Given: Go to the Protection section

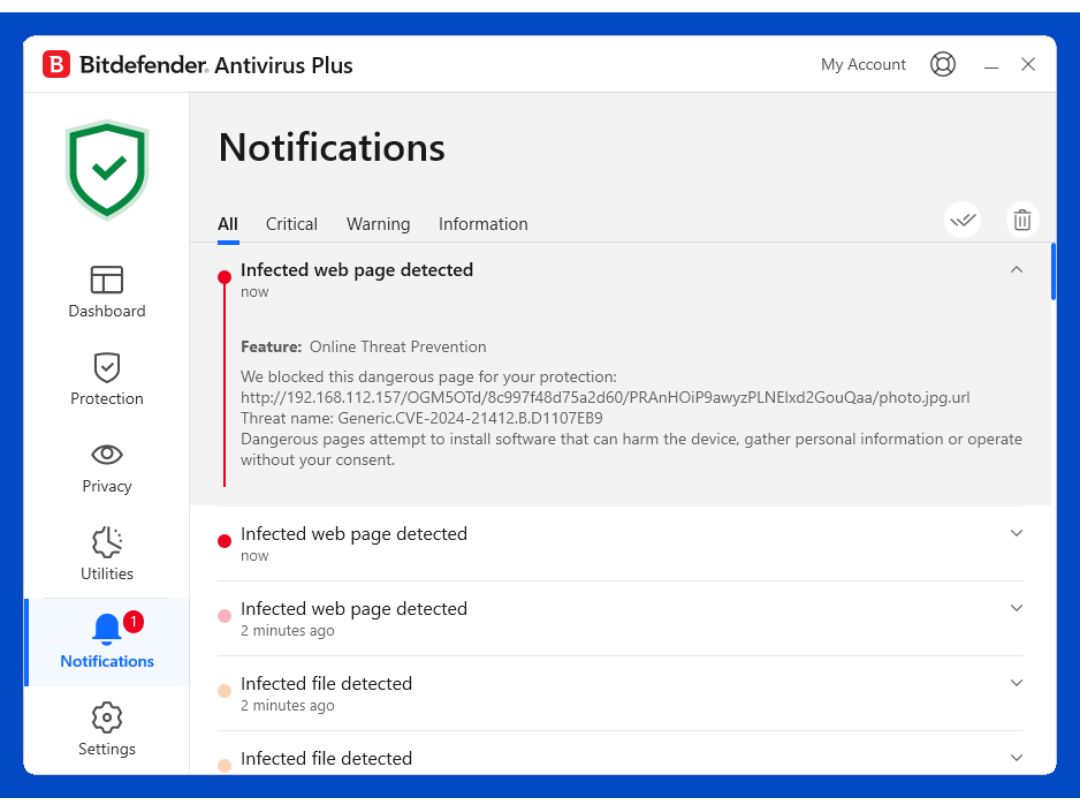Looking at the screenshot, I should pyautogui.click(x=107, y=380).
